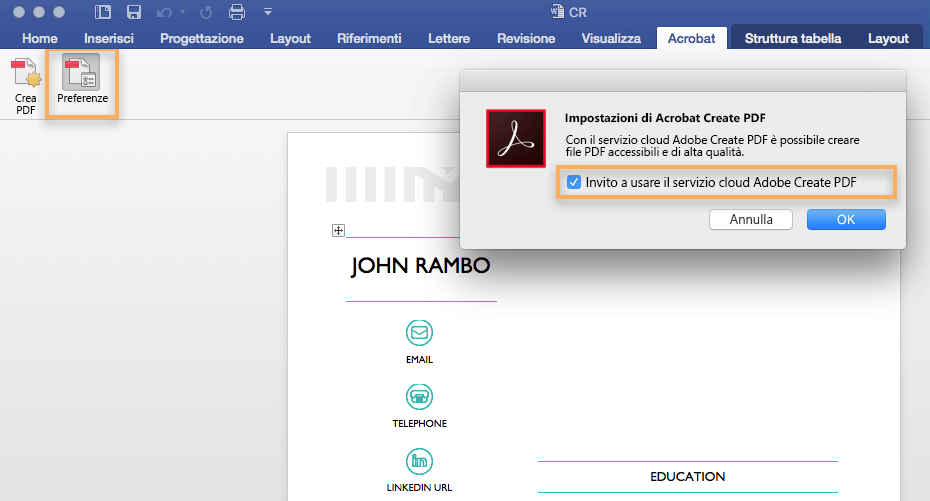Switch to the Inserisci tab
Viewport: 930px width, 501px height.
point(109,39)
